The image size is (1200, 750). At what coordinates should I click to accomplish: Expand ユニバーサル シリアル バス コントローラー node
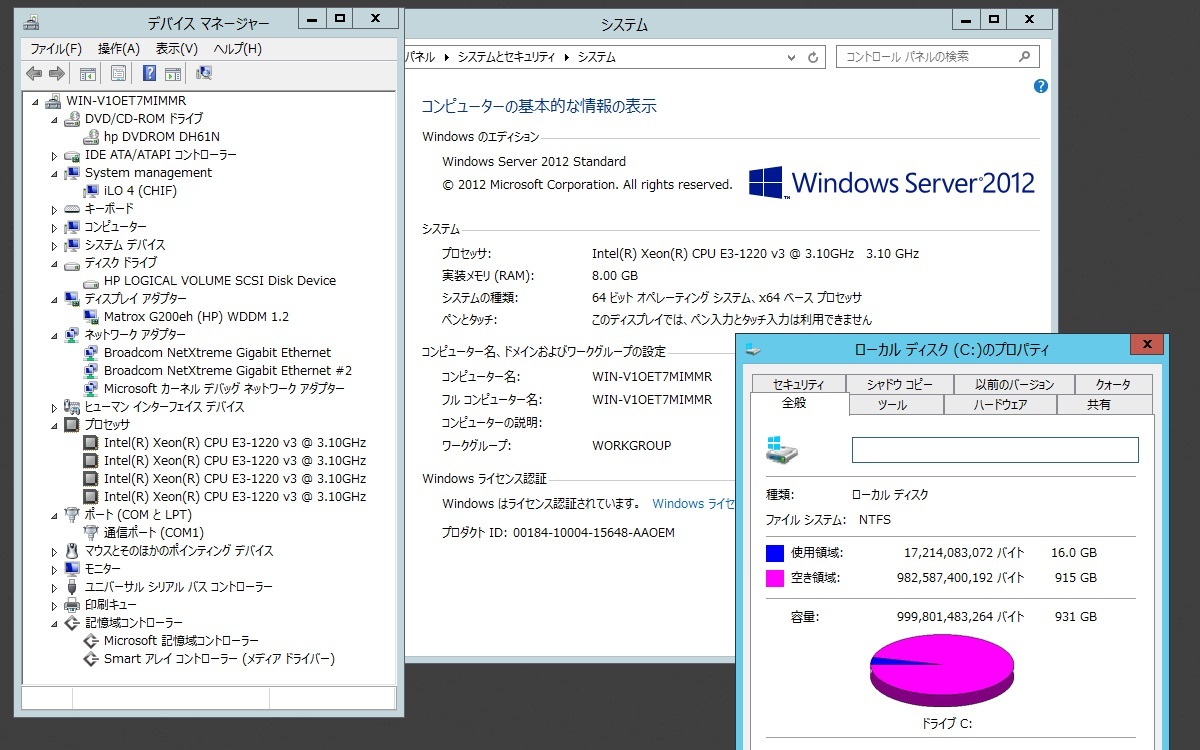pyautogui.click(x=54, y=587)
